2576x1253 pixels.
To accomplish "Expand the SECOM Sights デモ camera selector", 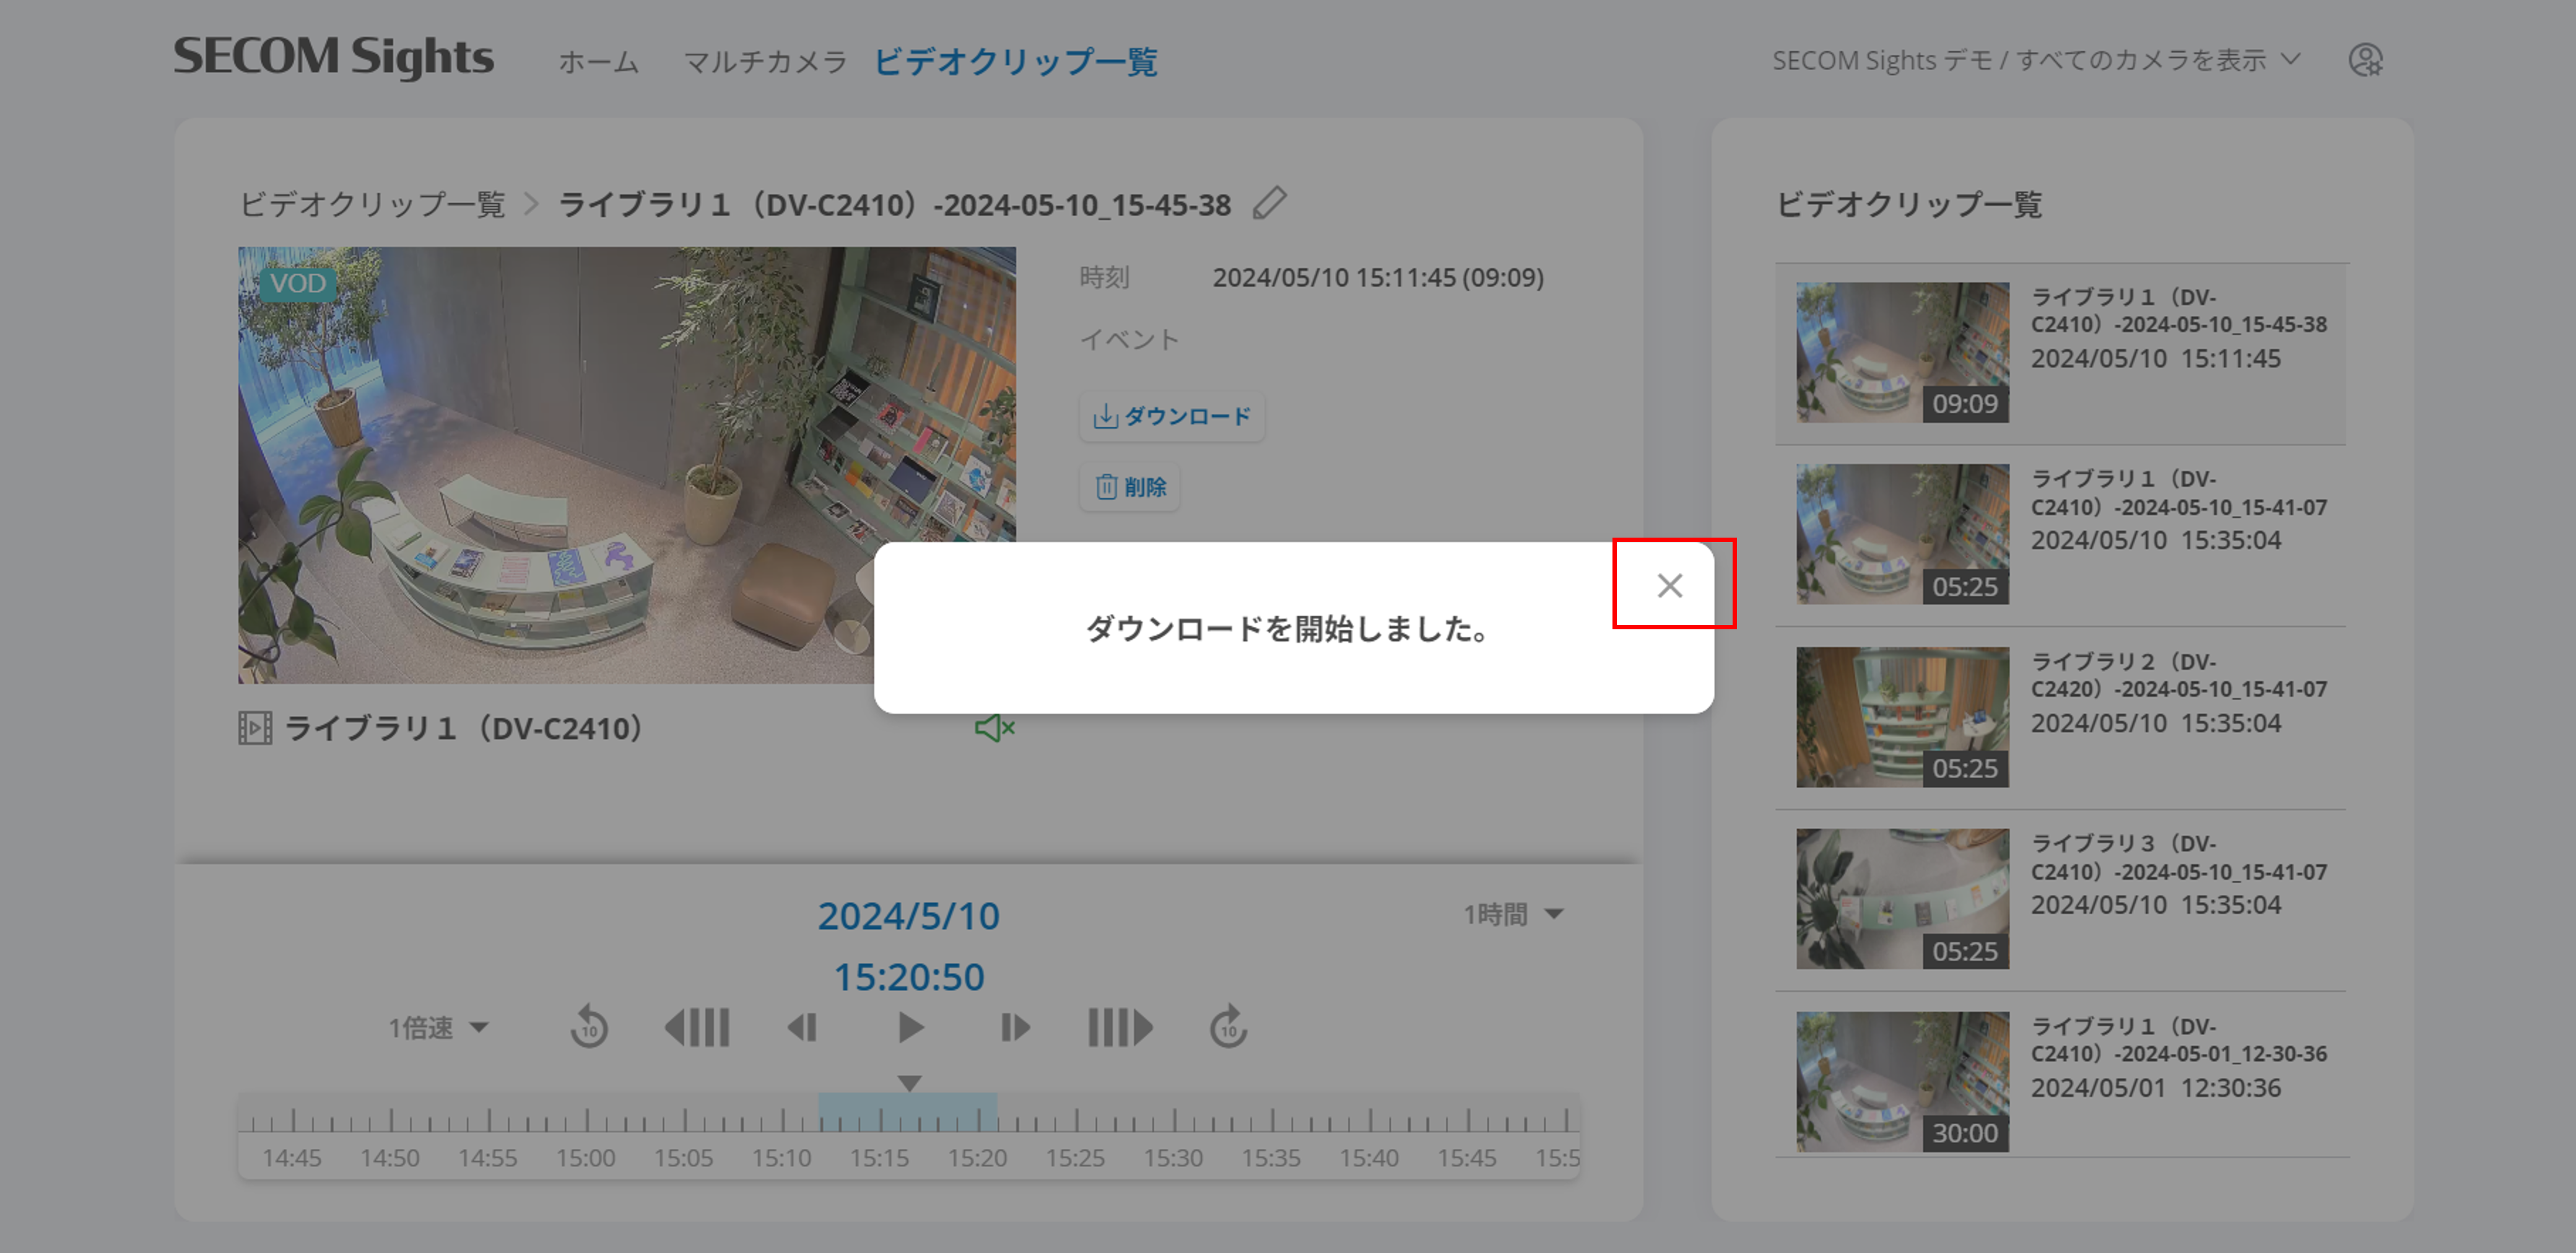I will point(2036,60).
